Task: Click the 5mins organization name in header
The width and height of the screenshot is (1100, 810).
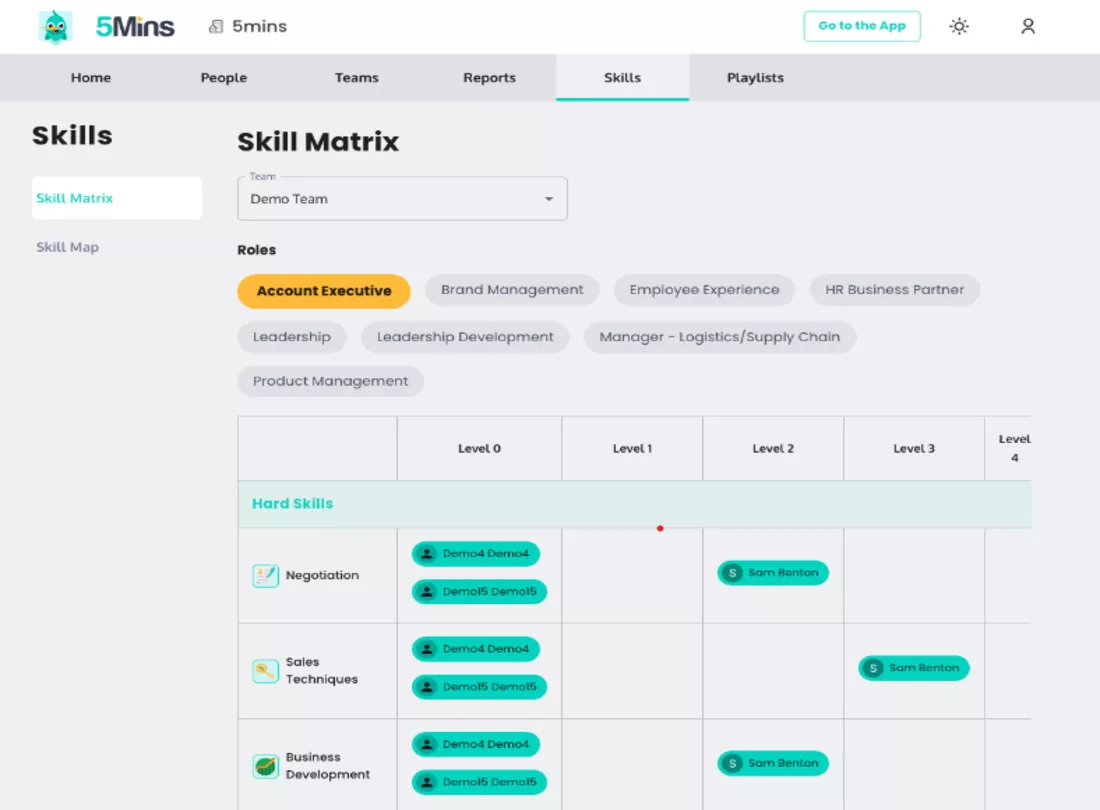Action: coord(260,27)
